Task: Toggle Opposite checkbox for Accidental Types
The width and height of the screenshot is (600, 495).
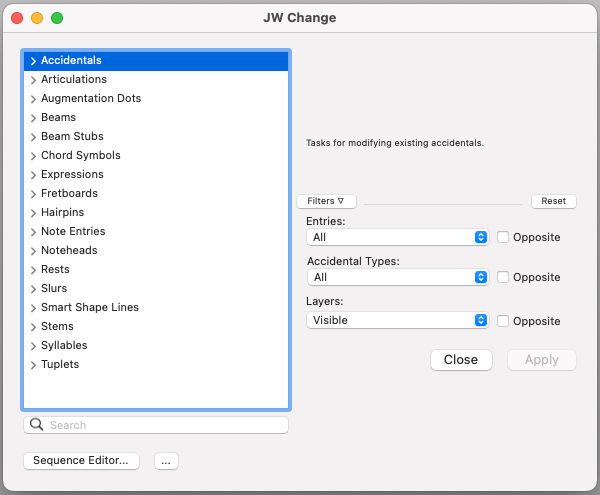Action: point(502,277)
